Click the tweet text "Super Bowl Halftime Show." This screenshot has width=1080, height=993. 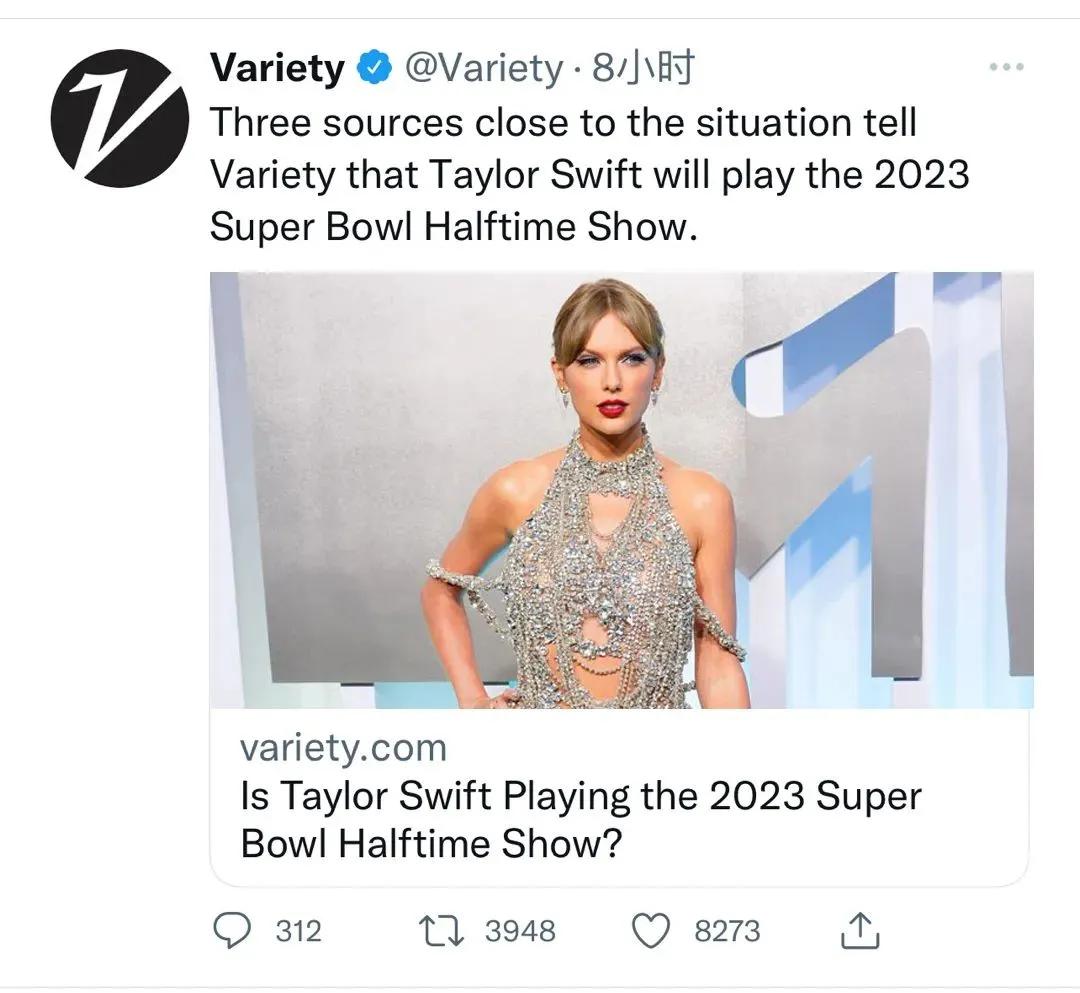coord(451,226)
